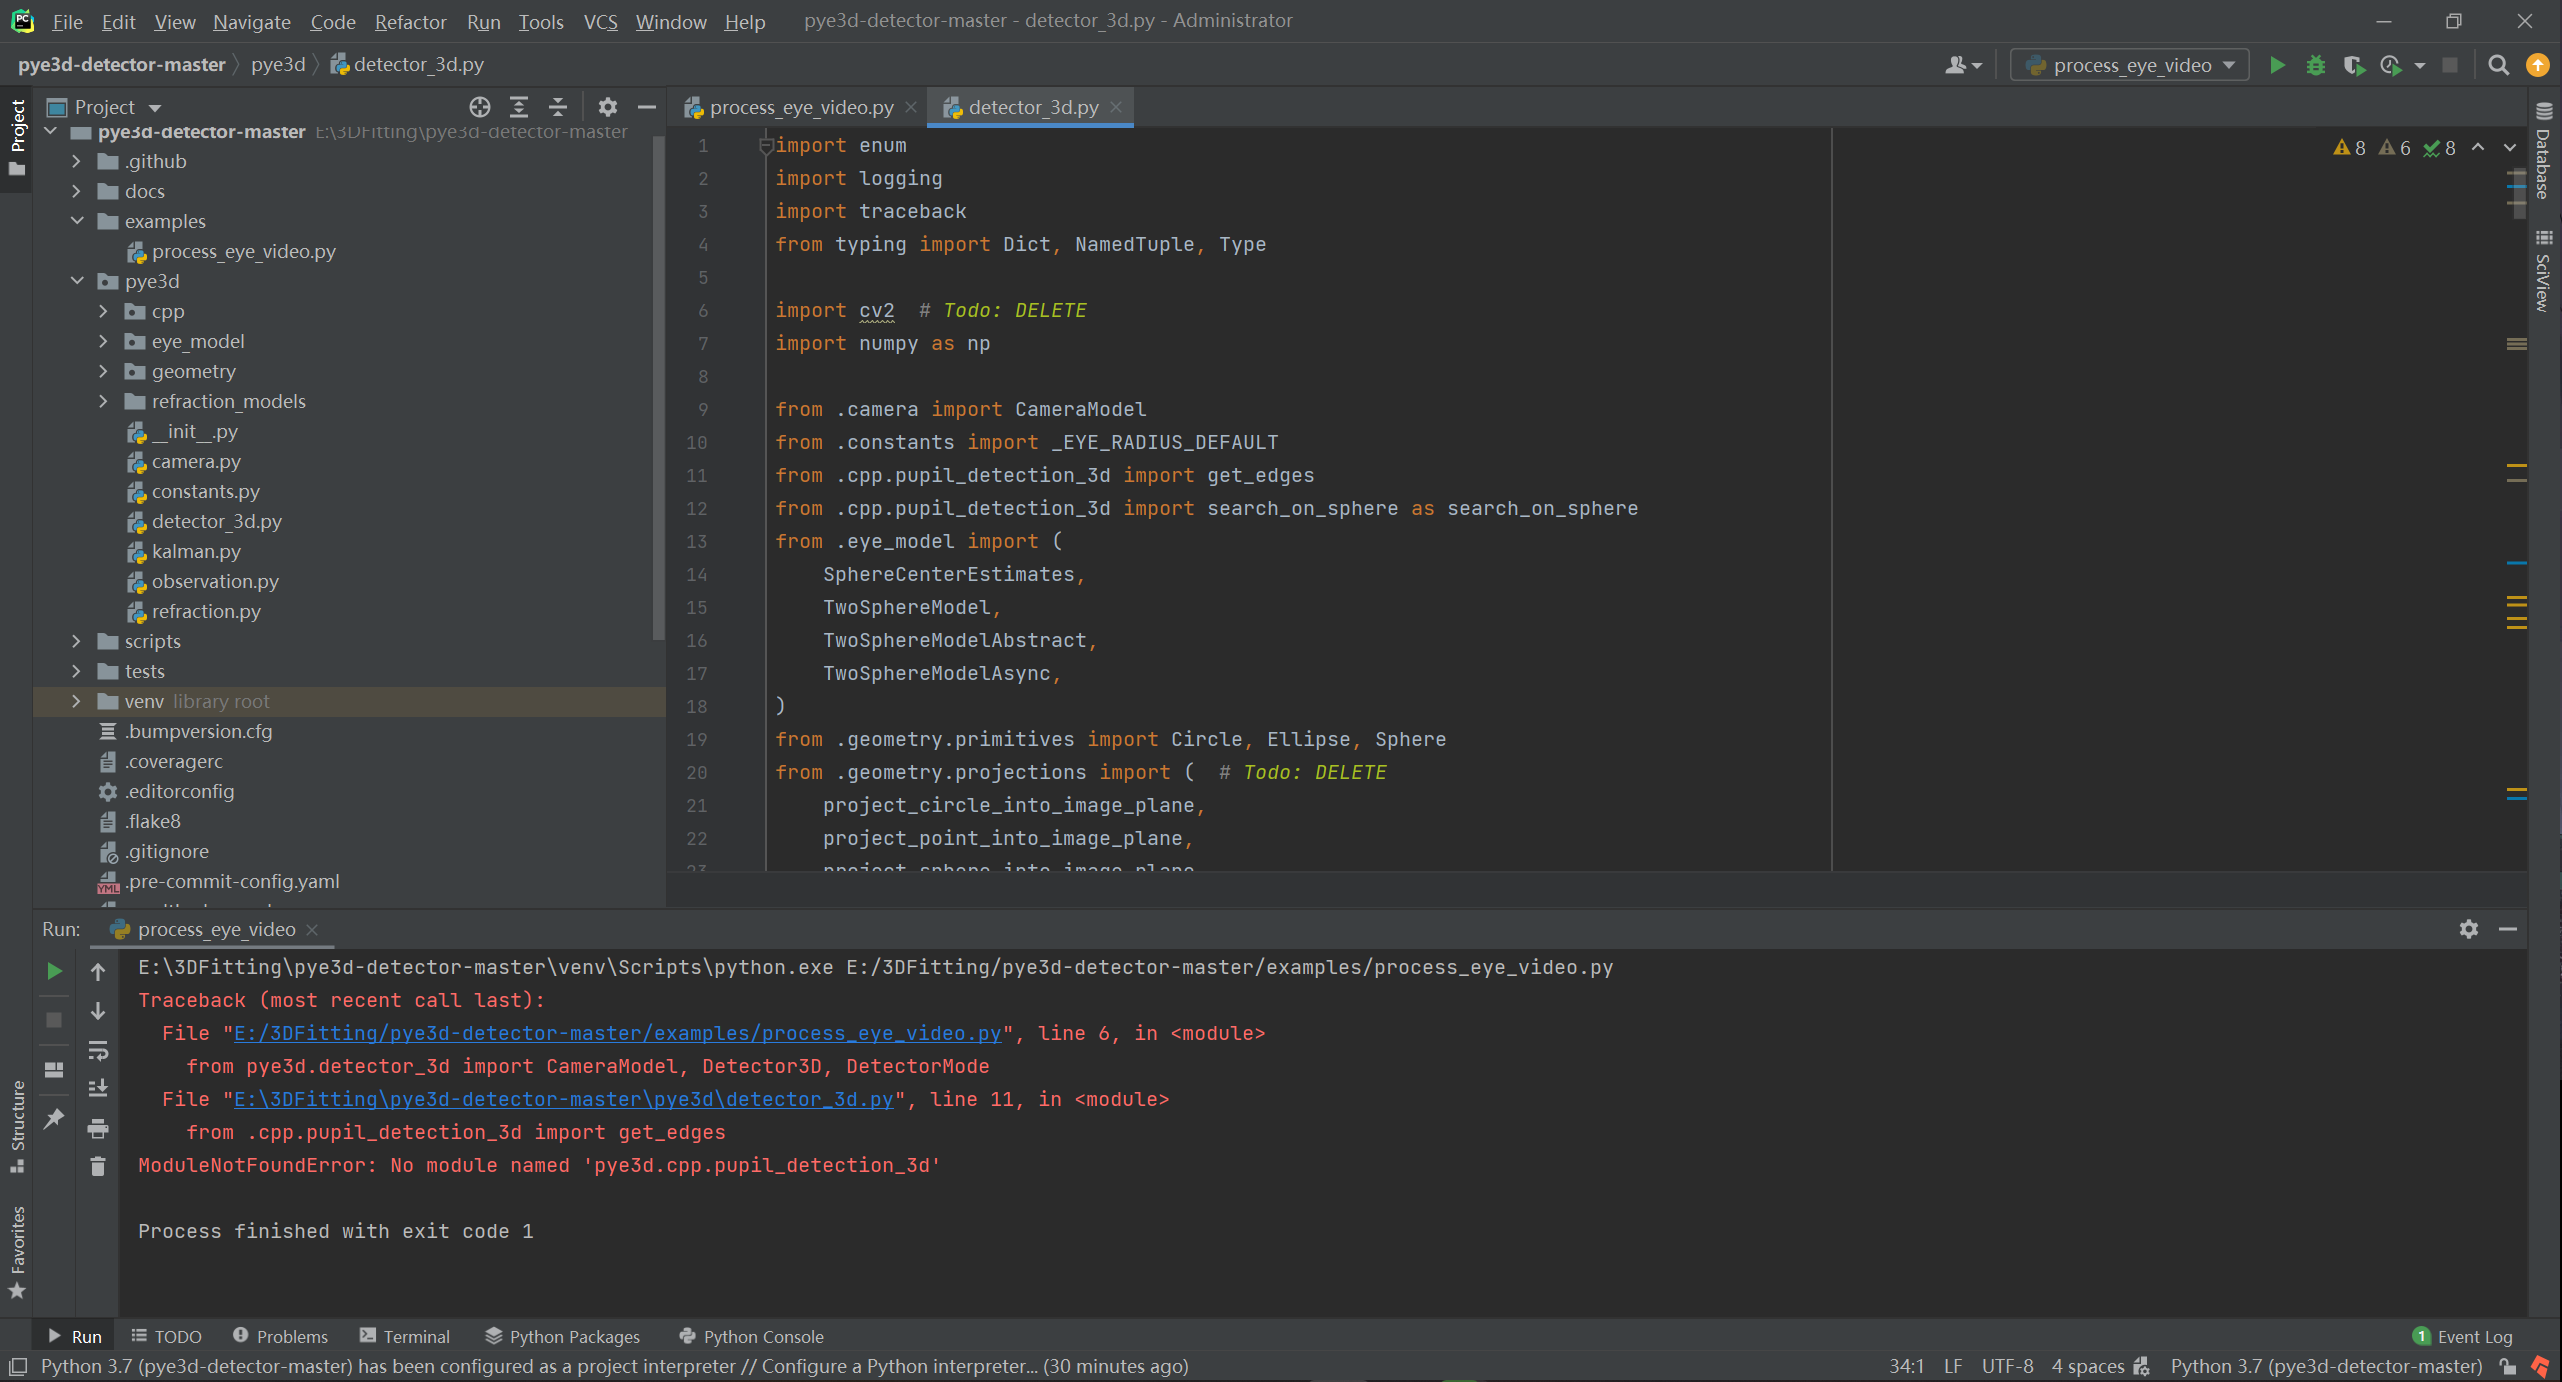Screen dimensions: 2562x1382
Task: Toggle the Structure side tool window
Action: tap(17, 1127)
